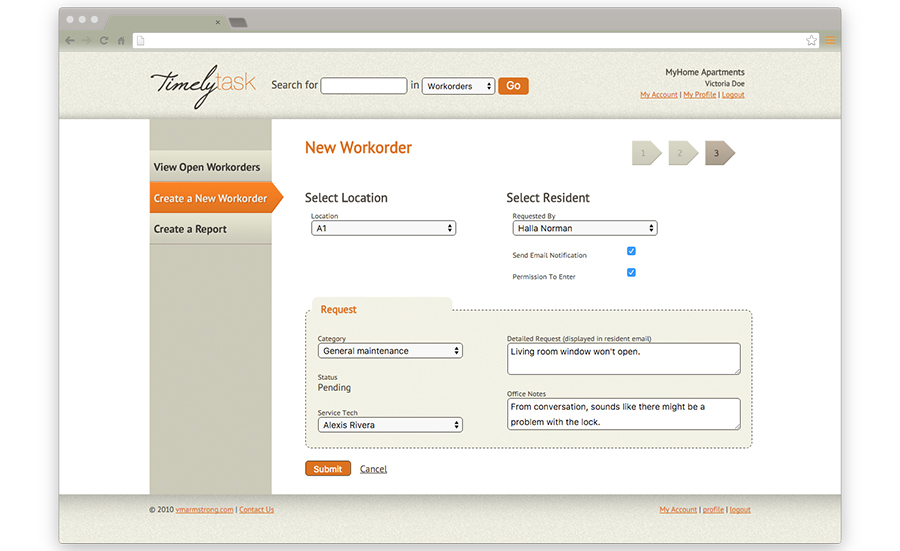Screen dimensions: 900x551
Task: Click the bookmark star icon
Action: click(x=811, y=41)
